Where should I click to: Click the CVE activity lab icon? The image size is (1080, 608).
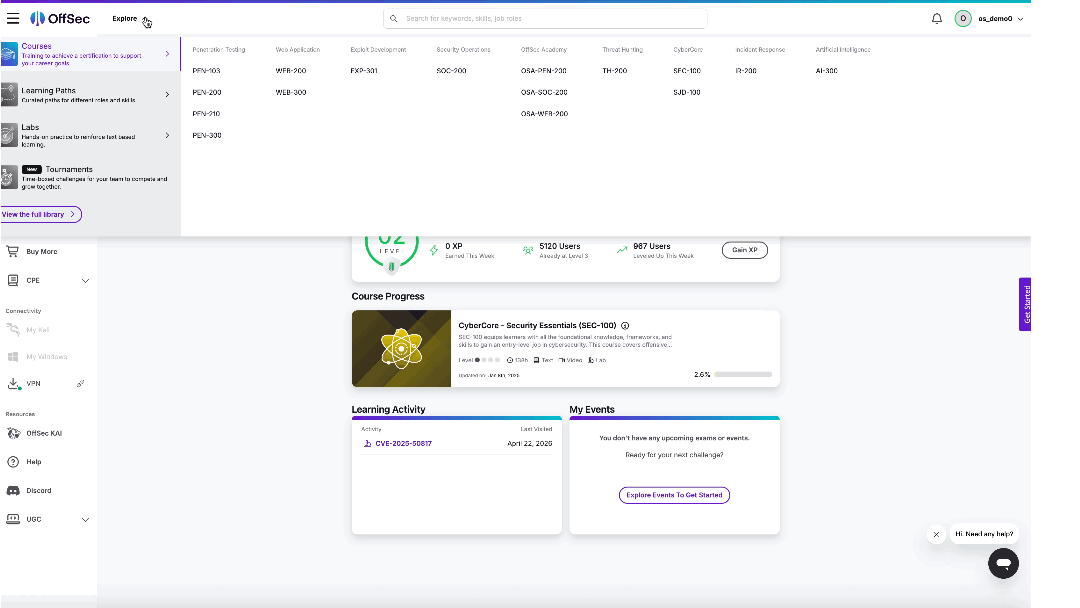tap(367, 443)
